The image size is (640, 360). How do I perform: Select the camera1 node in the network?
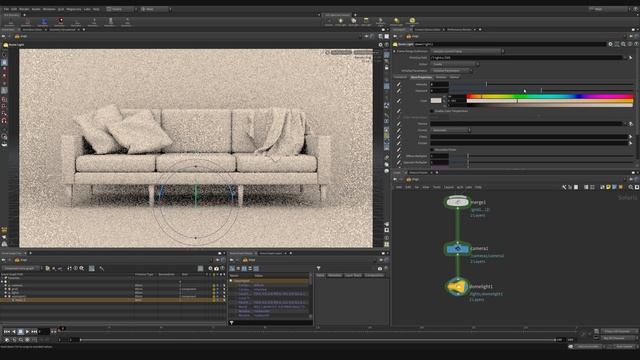point(457,249)
